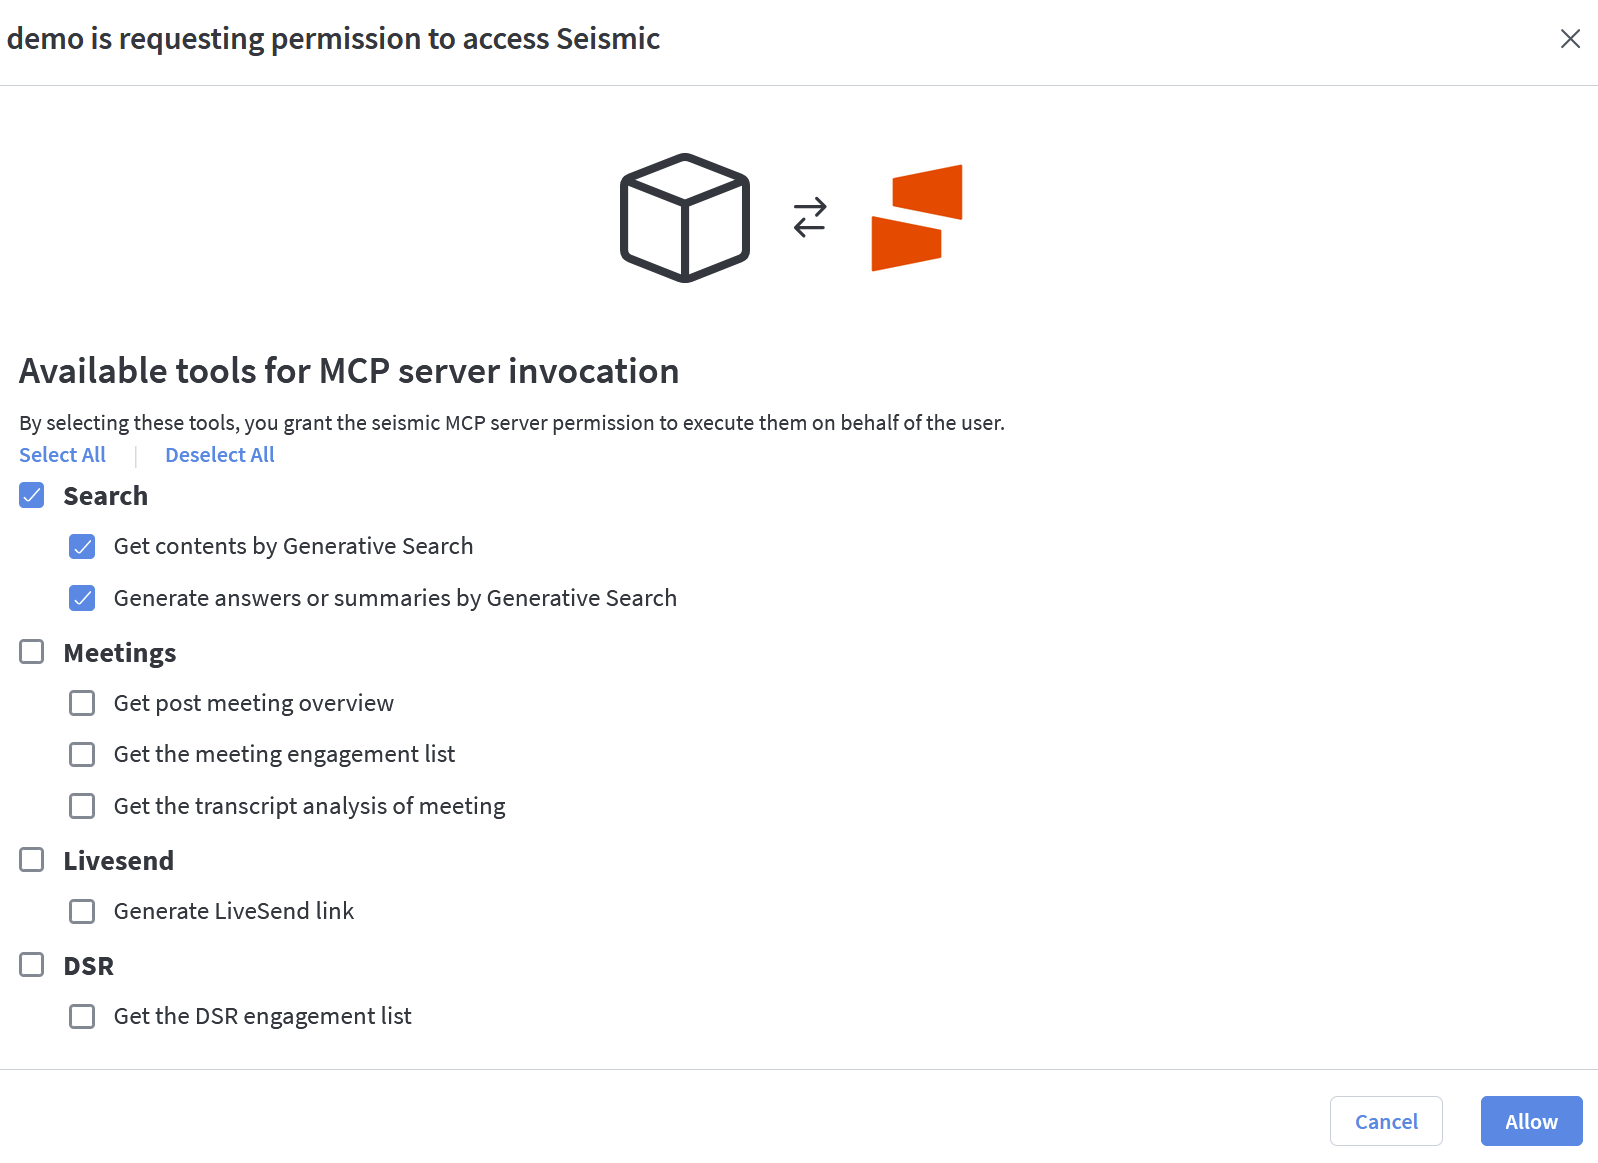Click the Meetings section heading label
The width and height of the screenshot is (1598, 1163).
[x=120, y=653]
